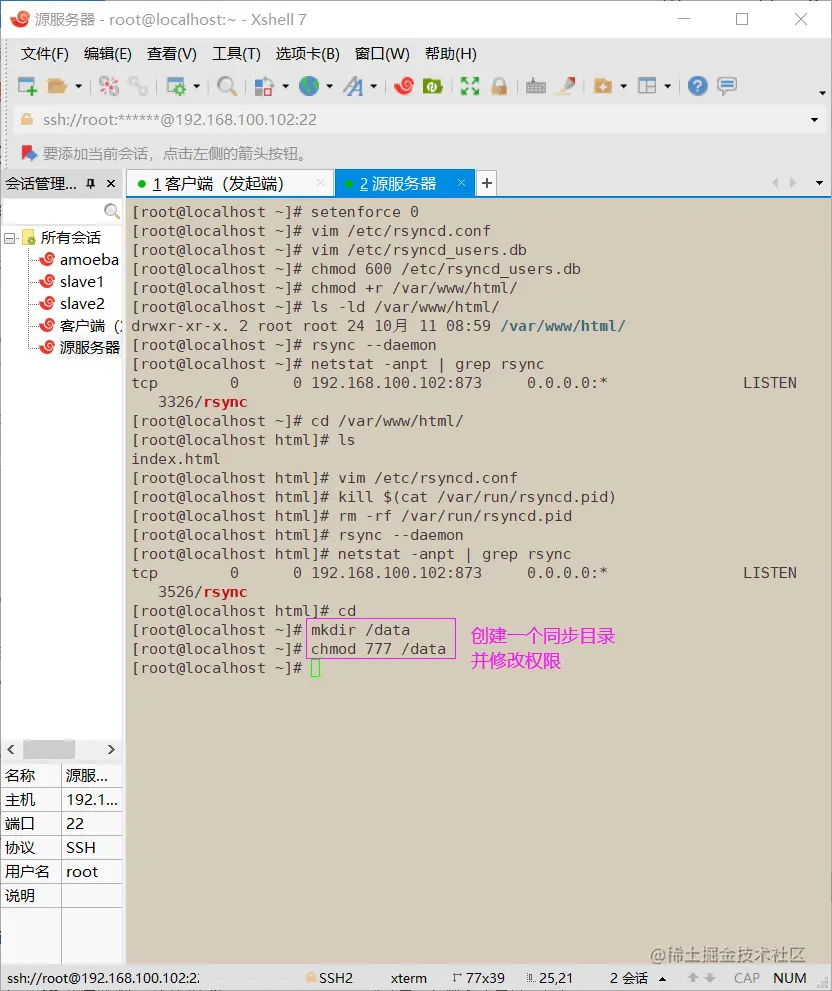Select the 客户端 session in tree

(x=80, y=326)
